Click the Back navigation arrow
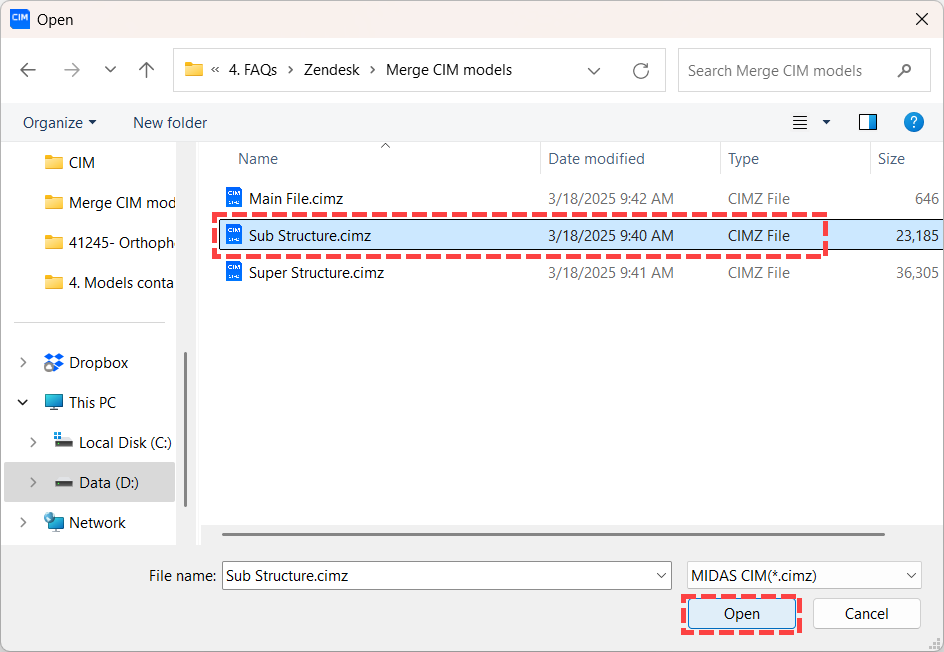The width and height of the screenshot is (944, 652). (28, 70)
